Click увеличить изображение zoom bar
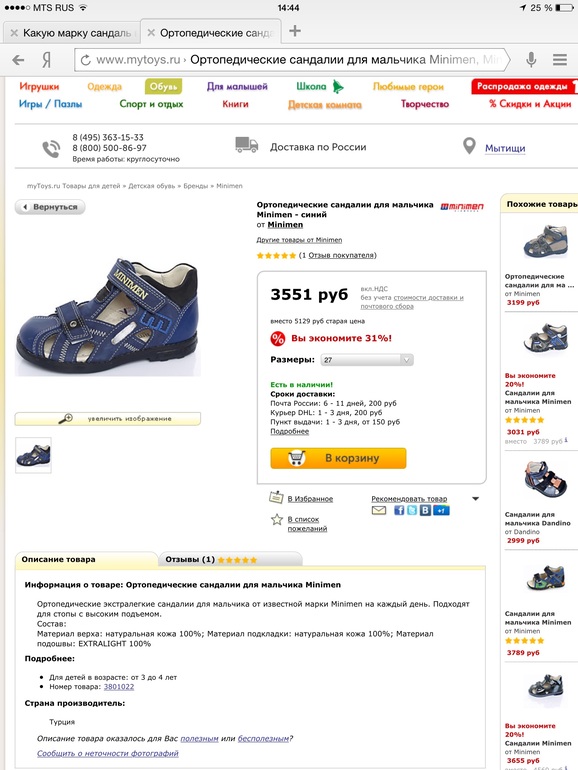This screenshot has height=770, width=578. click(x=108, y=419)
